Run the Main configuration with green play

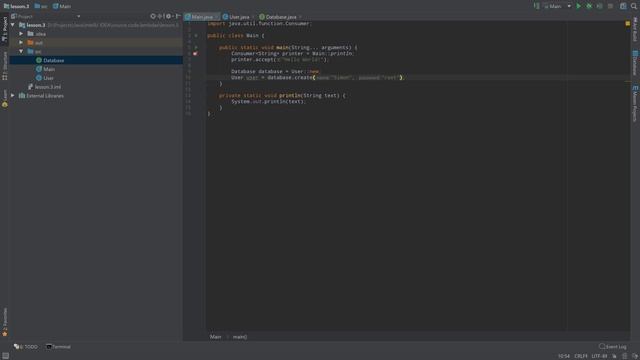pyautogui.click(x=578, y=6)
